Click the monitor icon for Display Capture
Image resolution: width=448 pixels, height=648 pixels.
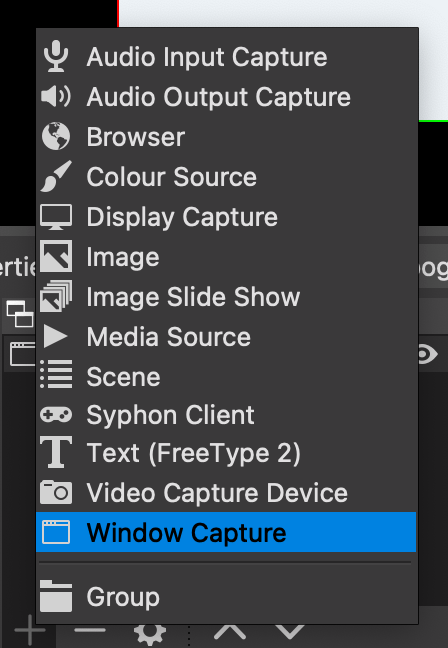click(x=56, y=217)
